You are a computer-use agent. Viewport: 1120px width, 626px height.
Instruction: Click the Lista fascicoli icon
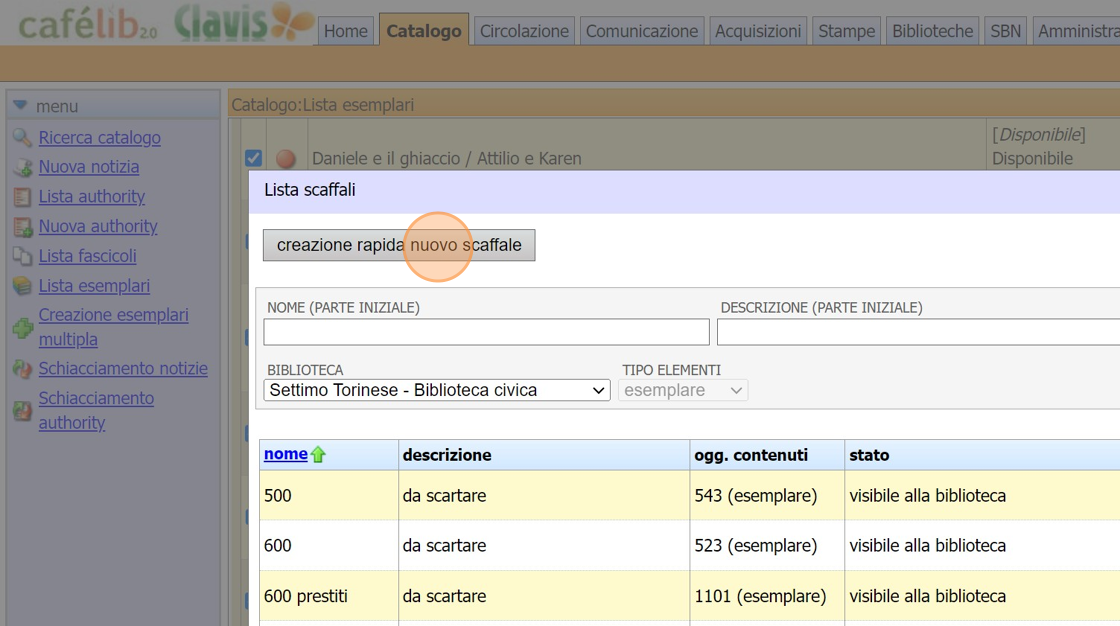(x=22, y=256)
